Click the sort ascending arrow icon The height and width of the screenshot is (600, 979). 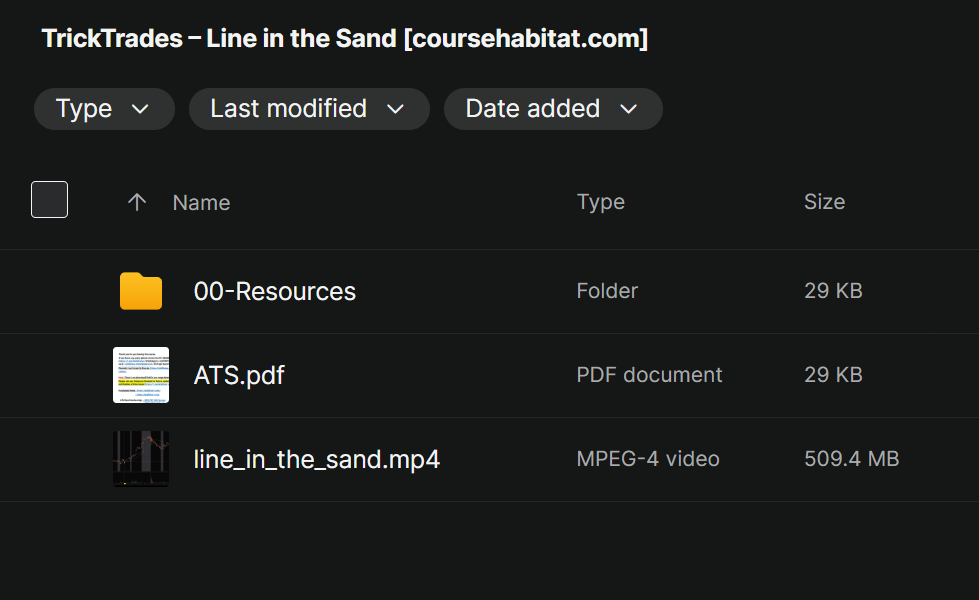[x=137, y=202]
